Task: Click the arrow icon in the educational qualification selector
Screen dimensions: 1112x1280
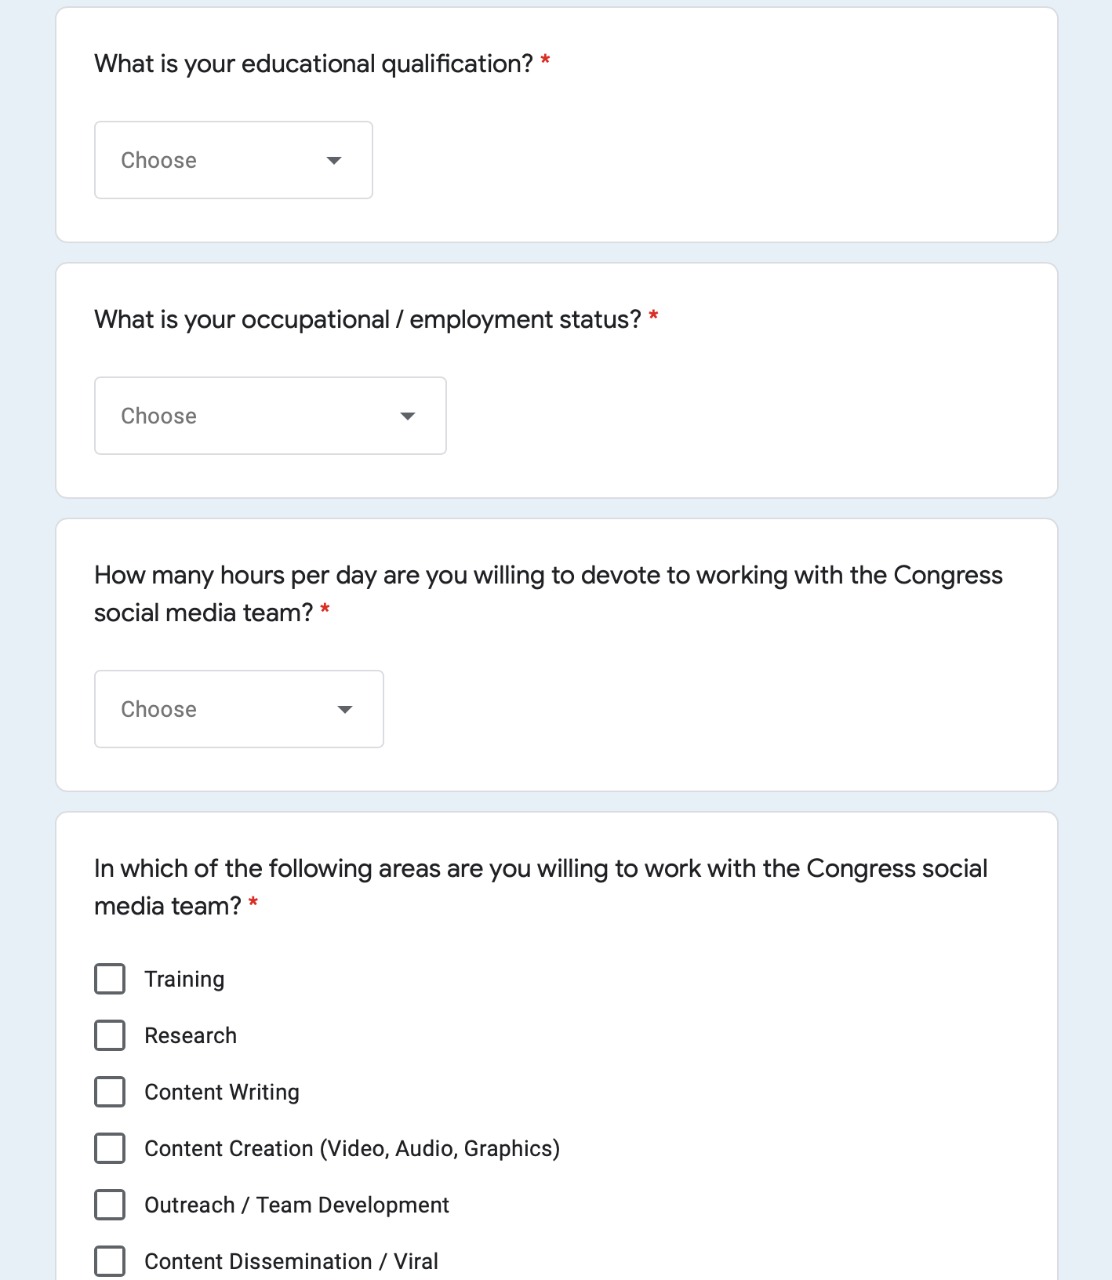Action: click(x=334, y=161)
